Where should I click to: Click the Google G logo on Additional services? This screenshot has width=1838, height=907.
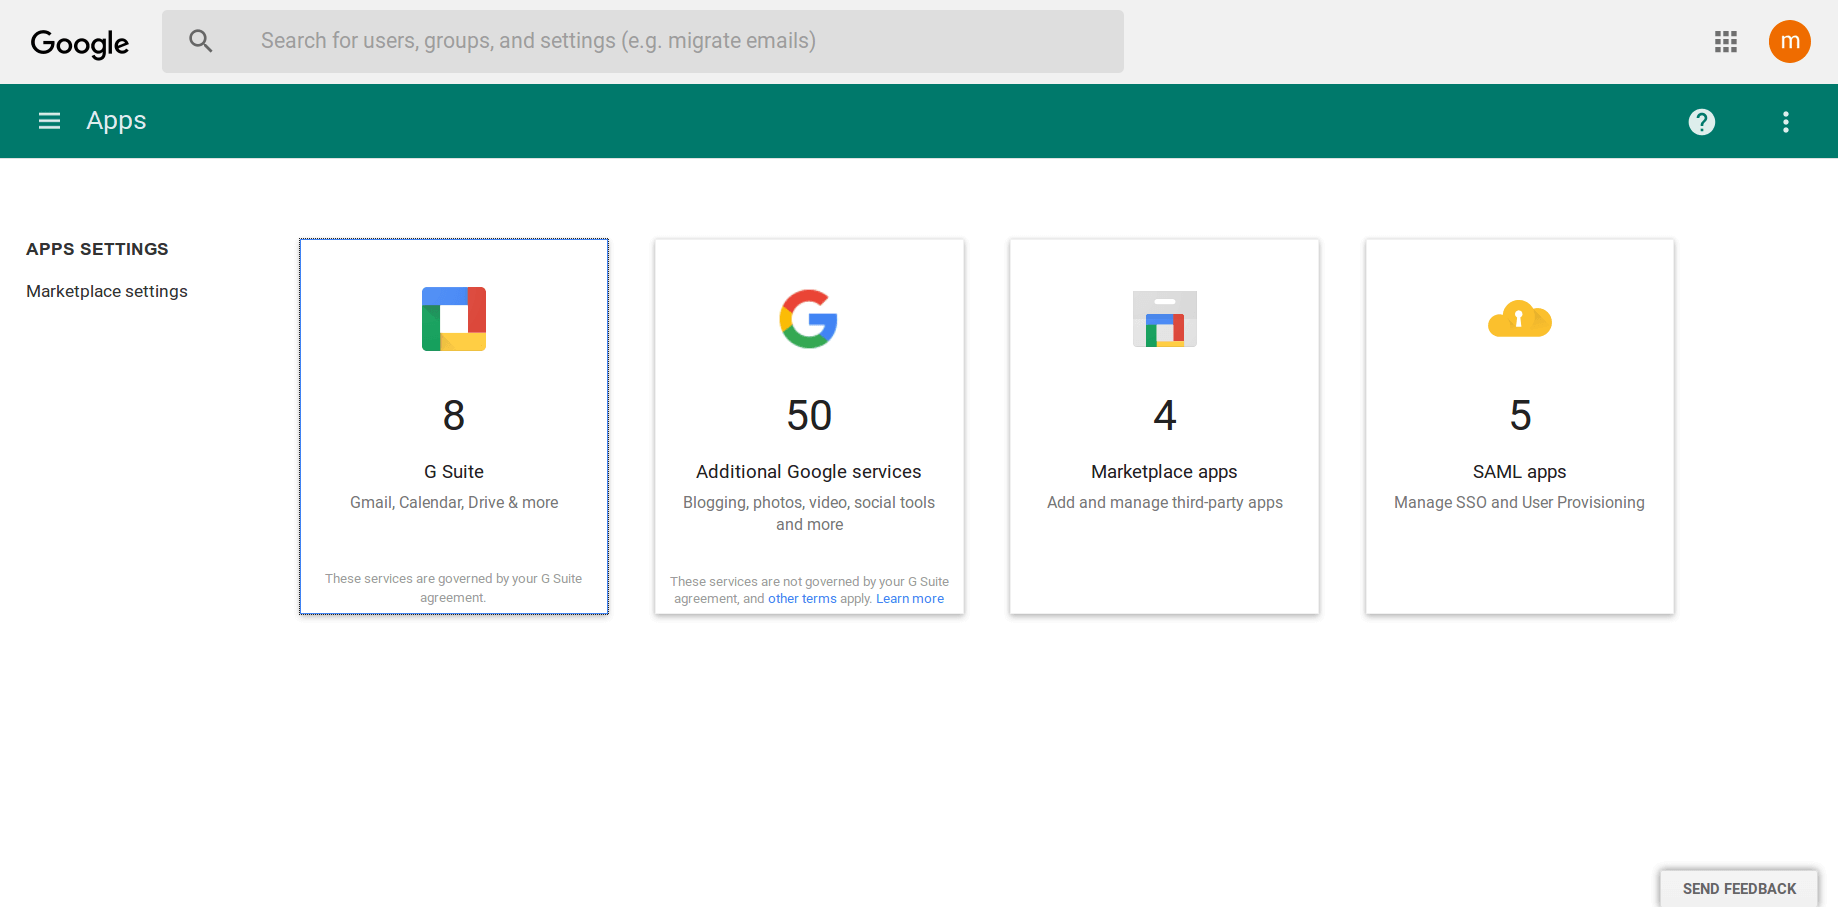click(808, 319)
